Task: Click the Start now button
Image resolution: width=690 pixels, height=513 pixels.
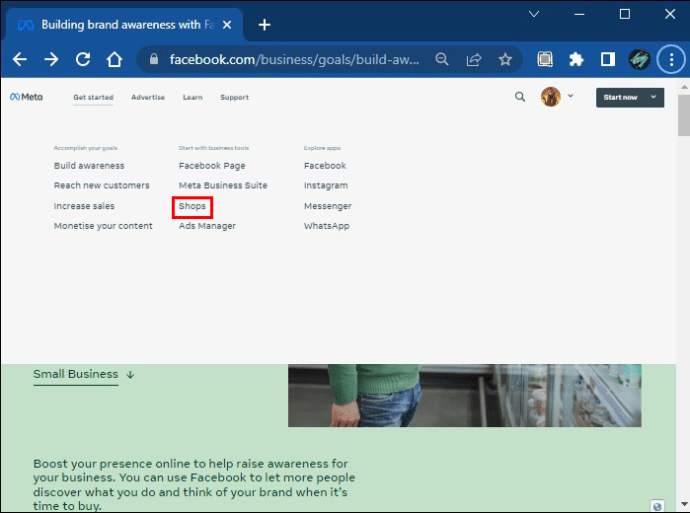Action: click(620, 97)
